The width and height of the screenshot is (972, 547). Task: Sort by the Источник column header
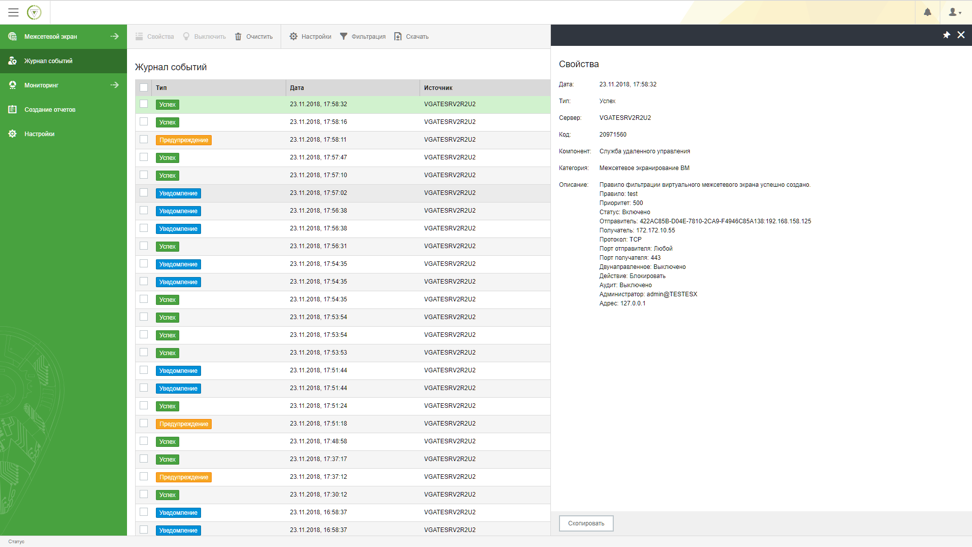(438, 87)
